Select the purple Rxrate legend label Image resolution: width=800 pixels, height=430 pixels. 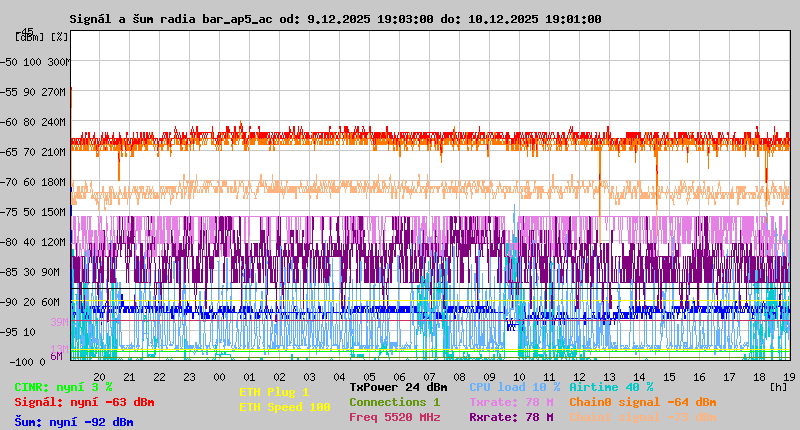tap(511, 417)
